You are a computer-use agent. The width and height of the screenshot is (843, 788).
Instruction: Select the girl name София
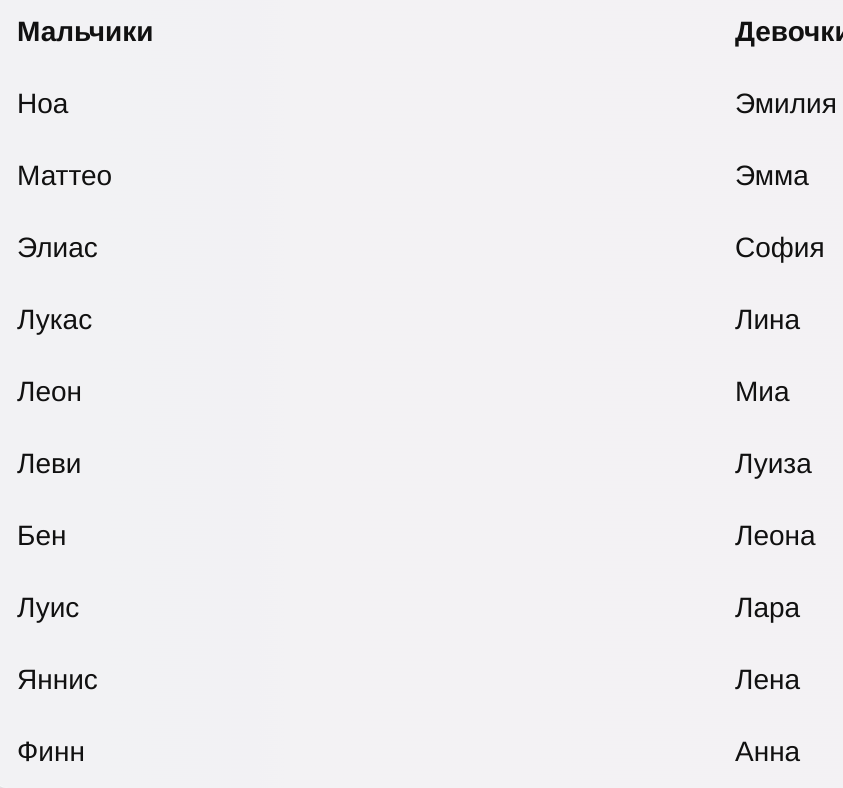(x=780, y=248)
